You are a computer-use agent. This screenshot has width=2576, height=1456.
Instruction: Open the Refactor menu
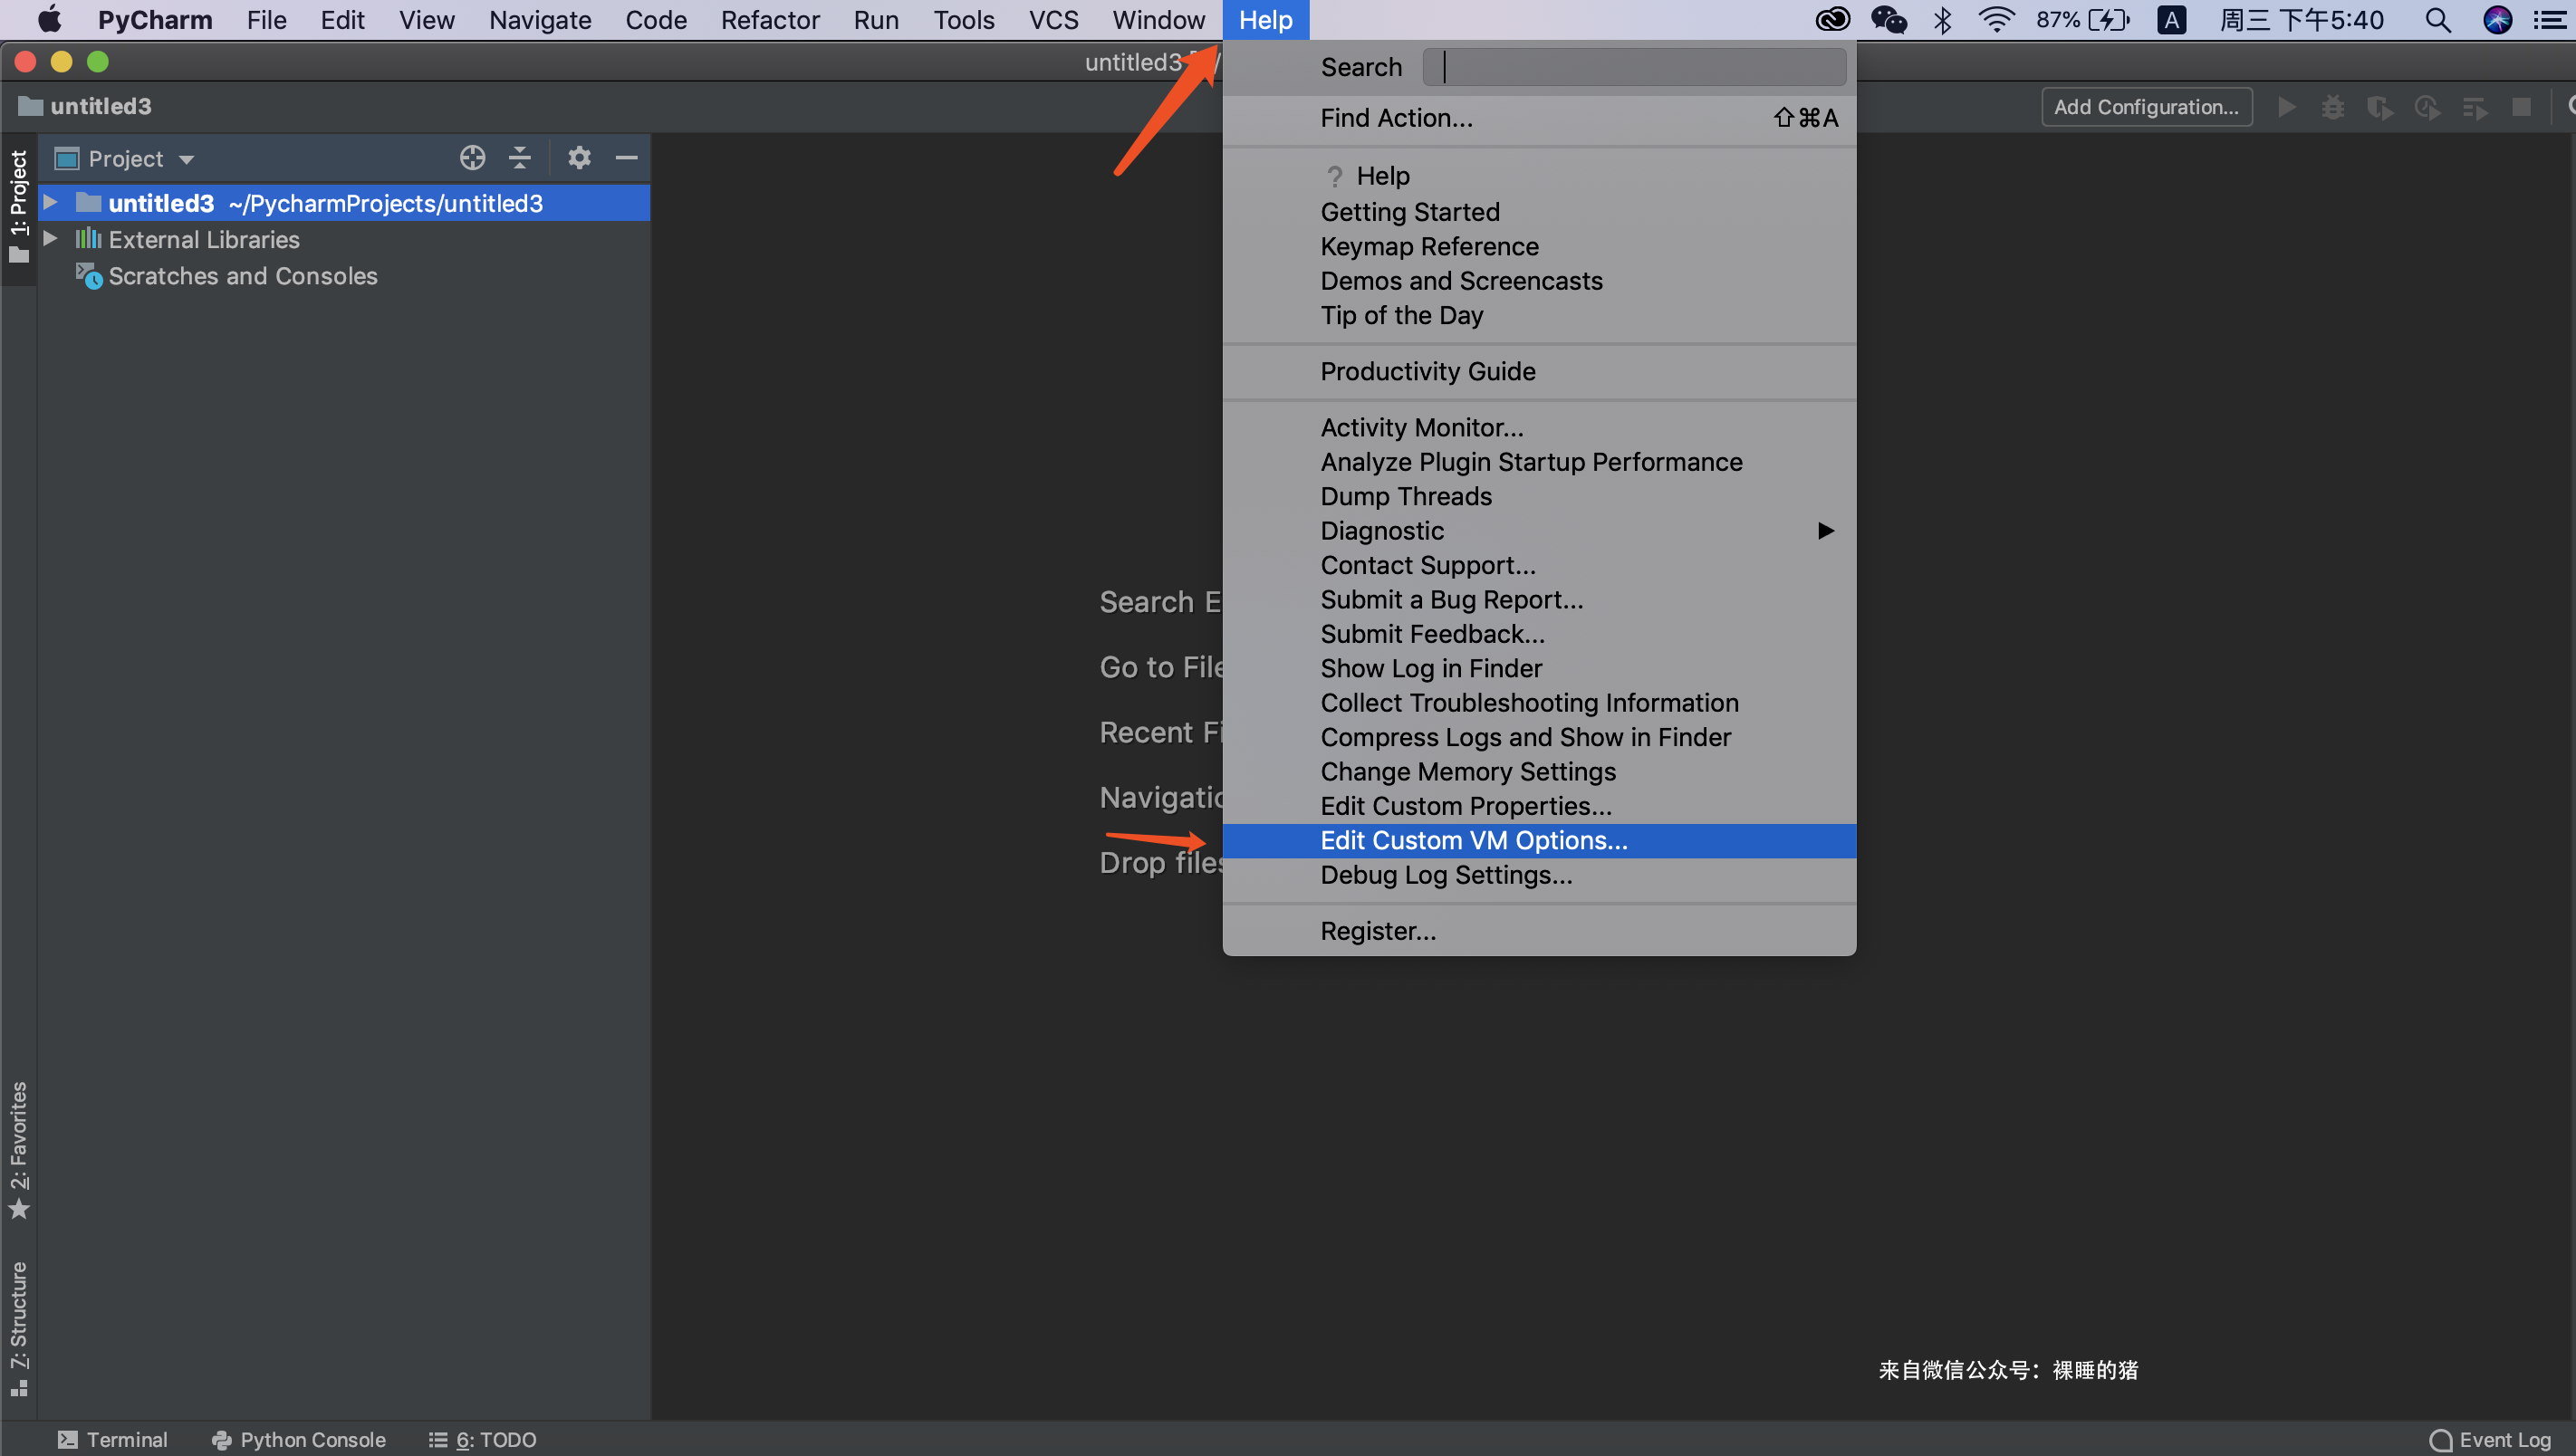tap(770, 20)
